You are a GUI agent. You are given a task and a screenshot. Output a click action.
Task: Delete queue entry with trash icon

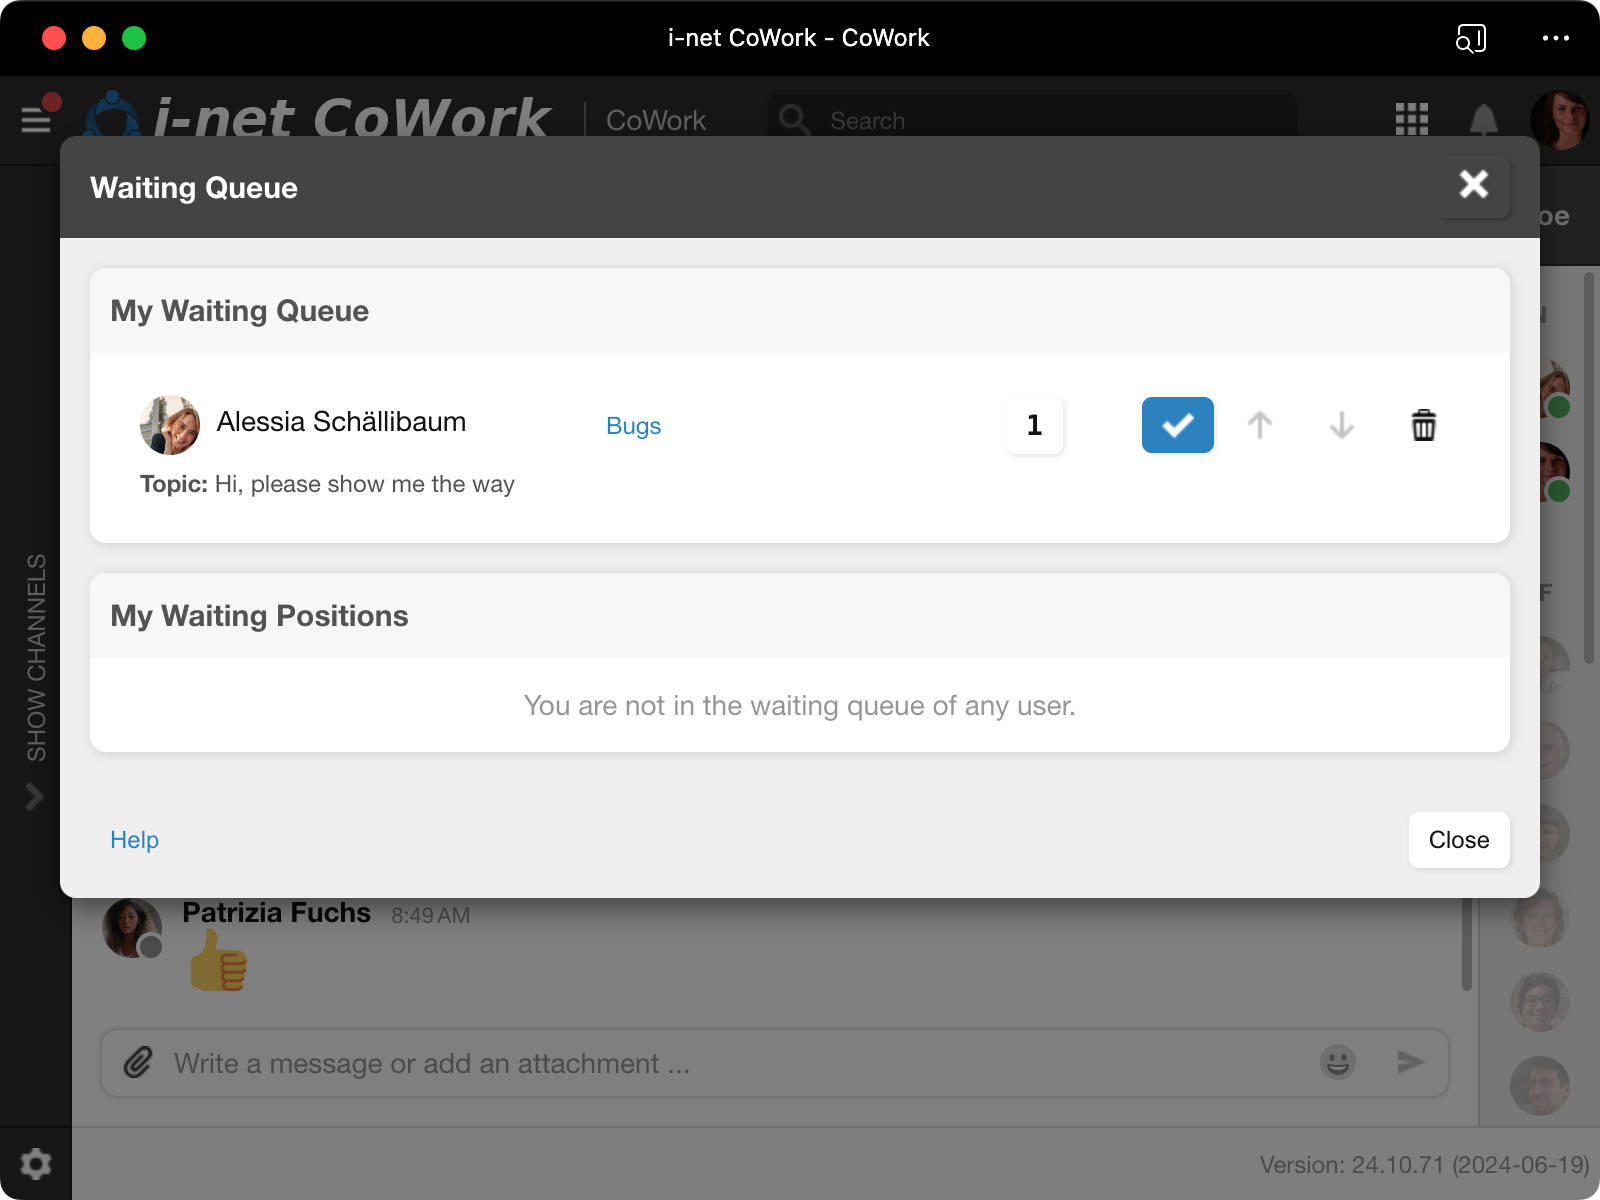(x=1423, y=425)
